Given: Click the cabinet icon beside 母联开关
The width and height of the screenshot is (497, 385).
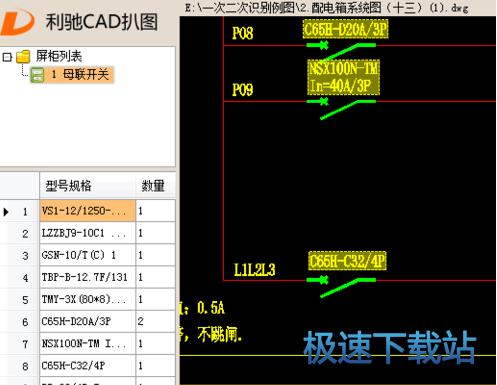Looking at the screenshot, I should click(x=37, y=75).
